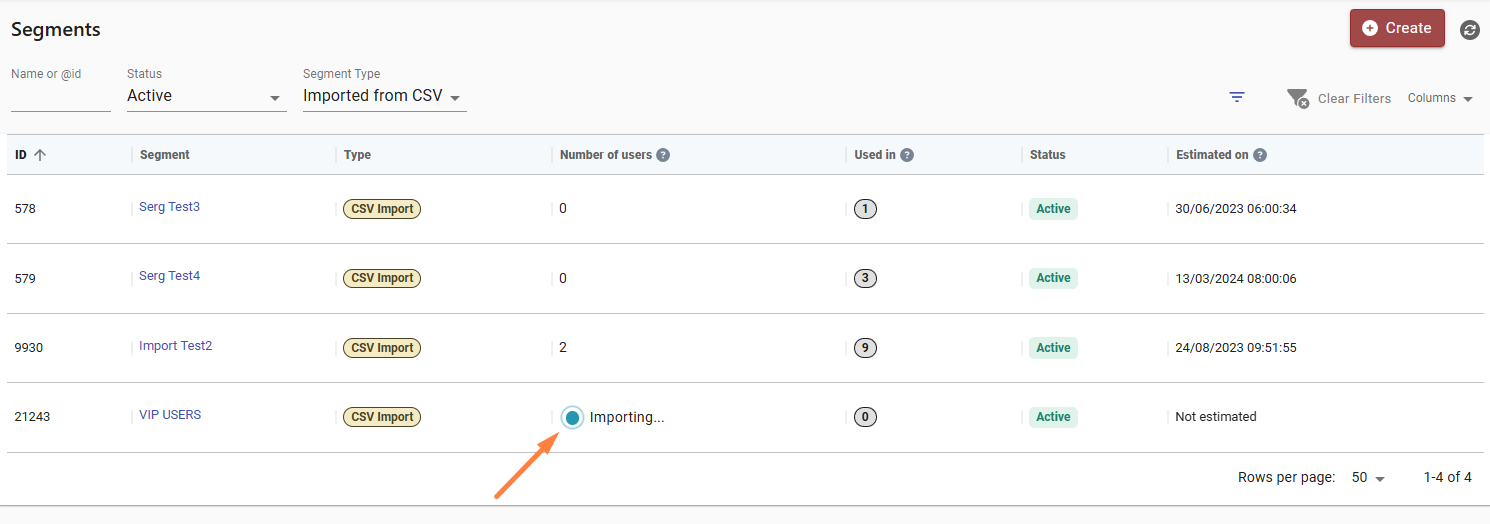Open the VIP USERS segment link
1490x524 pixels.
170,415
